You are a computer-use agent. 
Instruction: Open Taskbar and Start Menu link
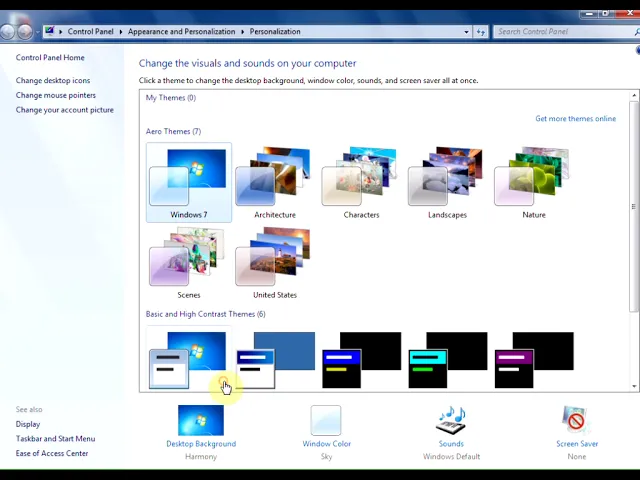coord(56,439)
